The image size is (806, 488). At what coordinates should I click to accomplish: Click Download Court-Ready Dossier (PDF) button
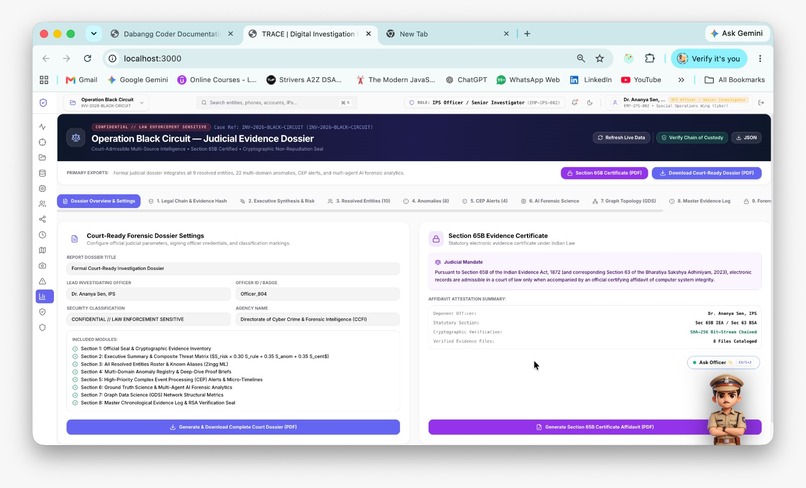click(x=707, y=173)
